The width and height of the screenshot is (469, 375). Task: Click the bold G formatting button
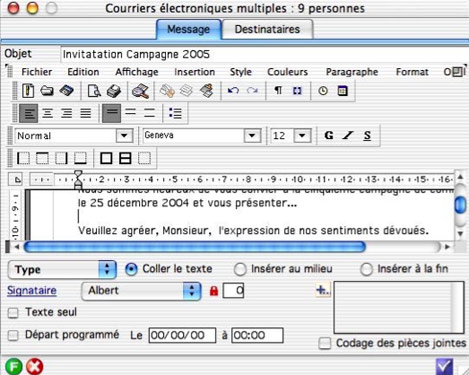329,135
